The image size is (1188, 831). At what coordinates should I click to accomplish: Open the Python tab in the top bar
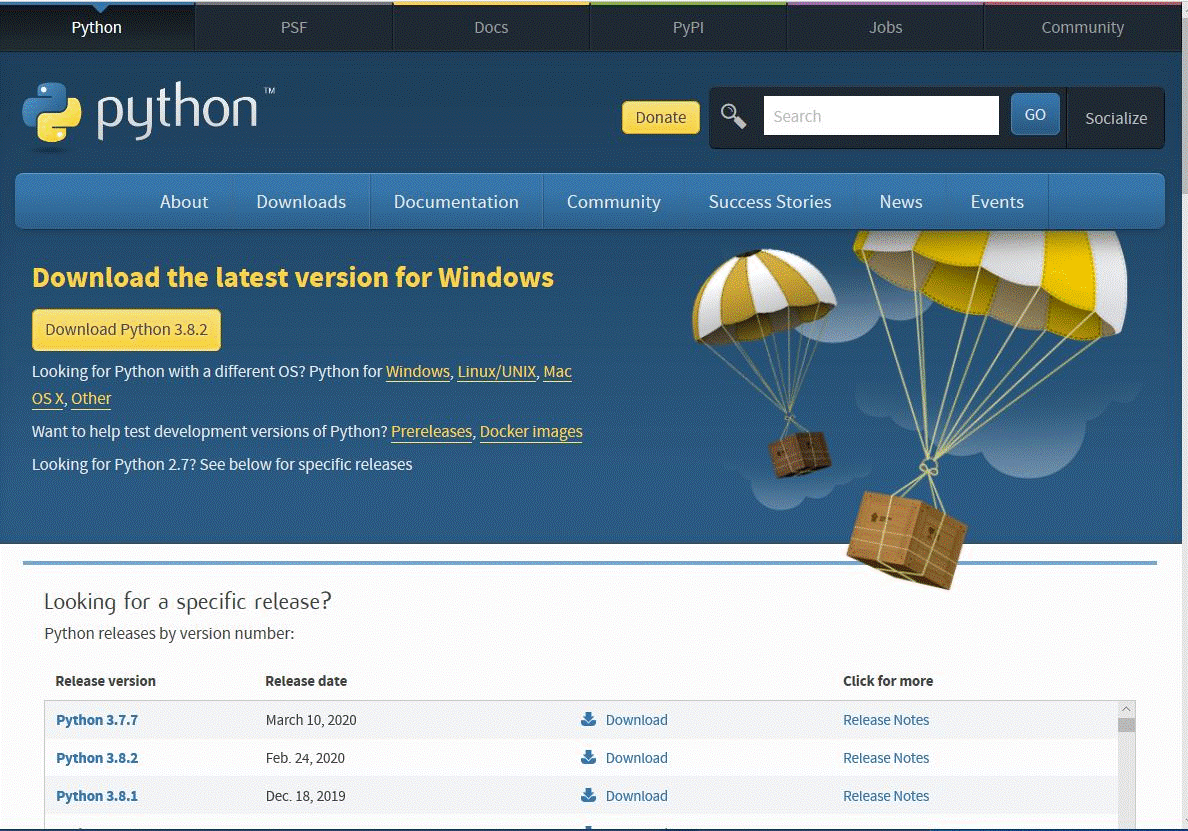(x=97, y=27)
